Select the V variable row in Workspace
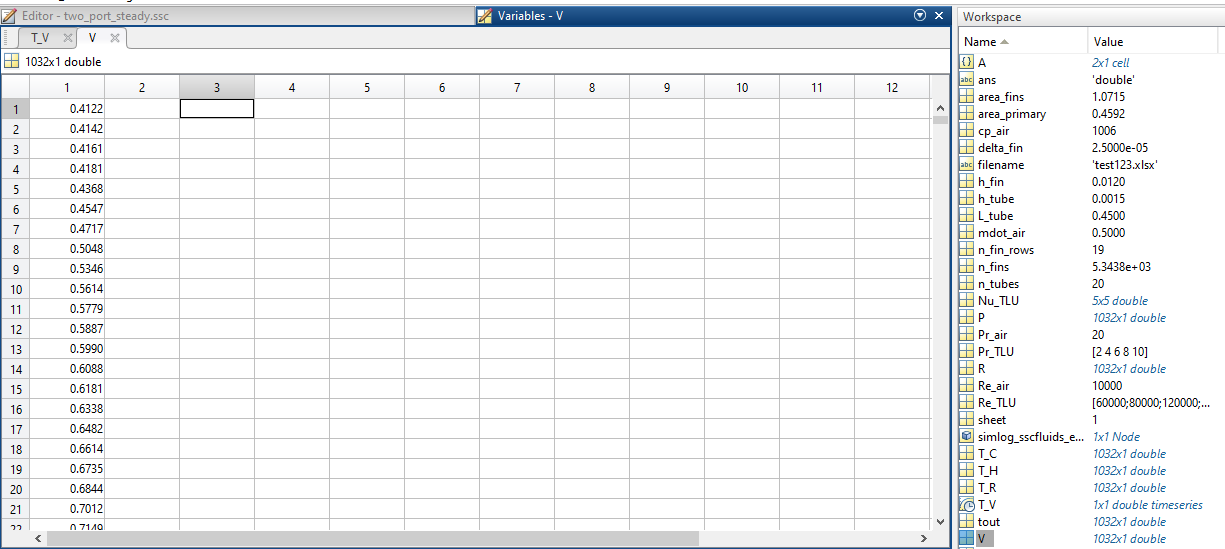 (x=1090, y=538)
